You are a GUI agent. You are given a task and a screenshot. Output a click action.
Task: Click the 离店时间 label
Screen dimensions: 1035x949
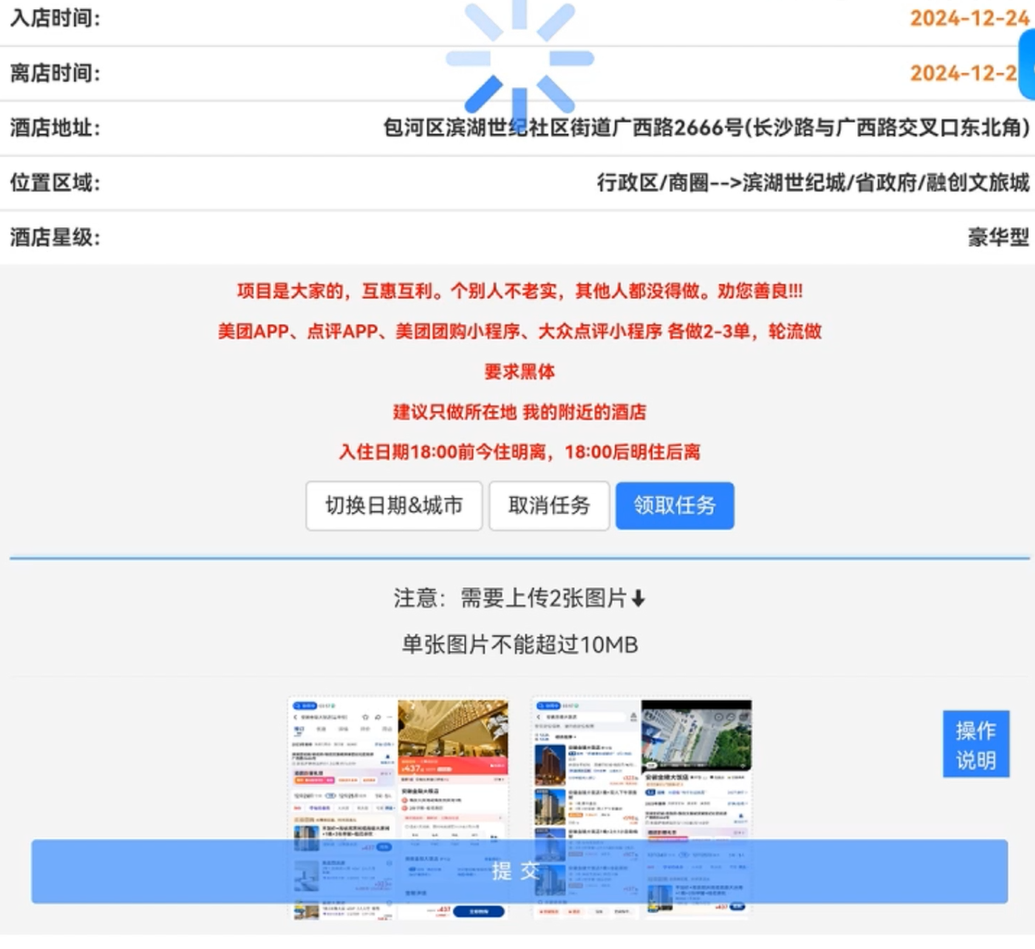tap(55, 73)
